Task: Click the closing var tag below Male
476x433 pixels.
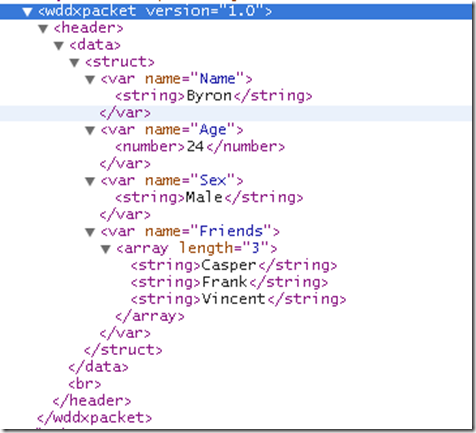Action: click(x=125, y=215)
